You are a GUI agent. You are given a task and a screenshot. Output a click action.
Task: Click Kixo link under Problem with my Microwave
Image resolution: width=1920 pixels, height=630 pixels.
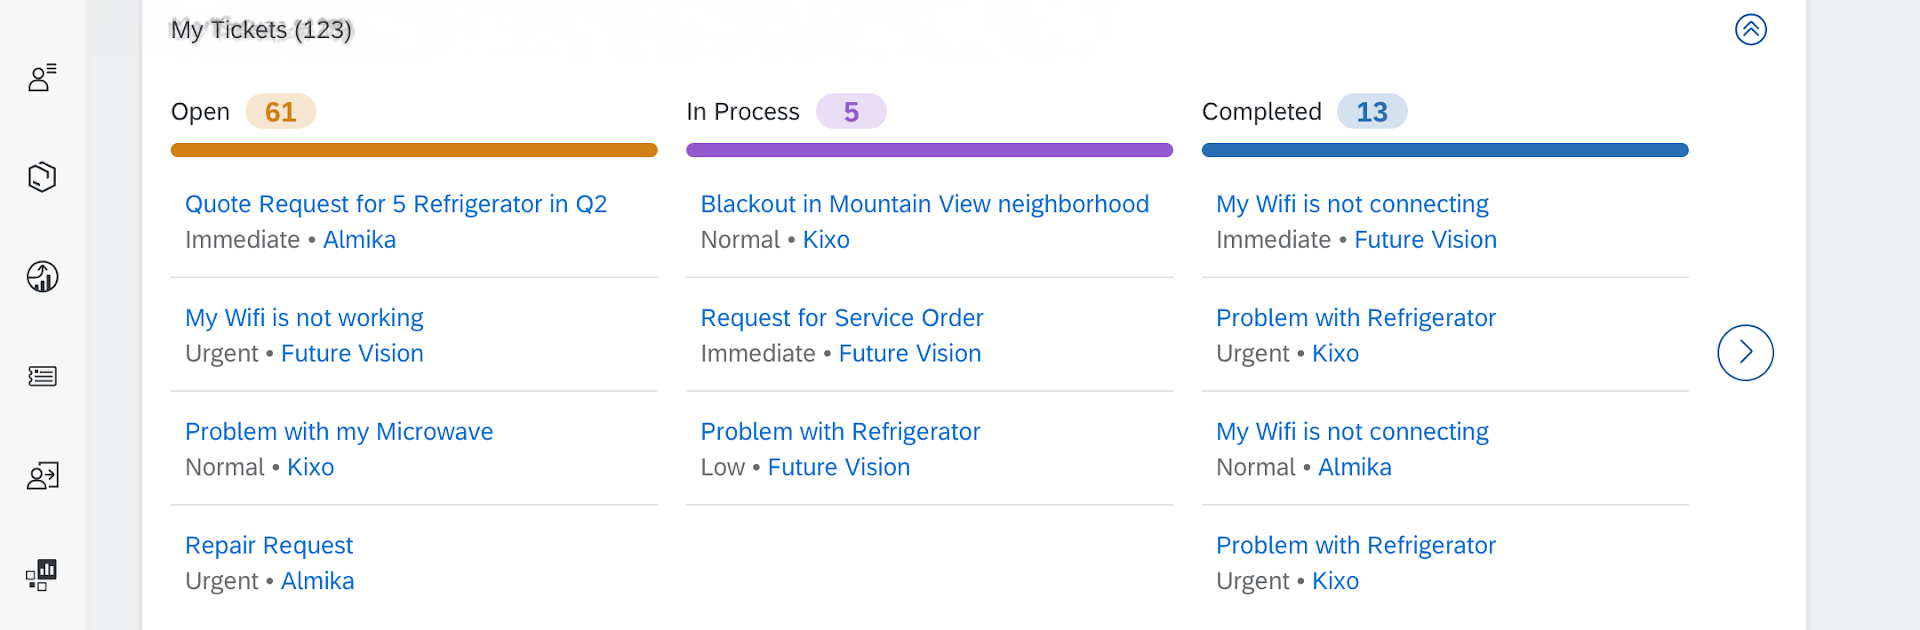(x=310, y=468)
